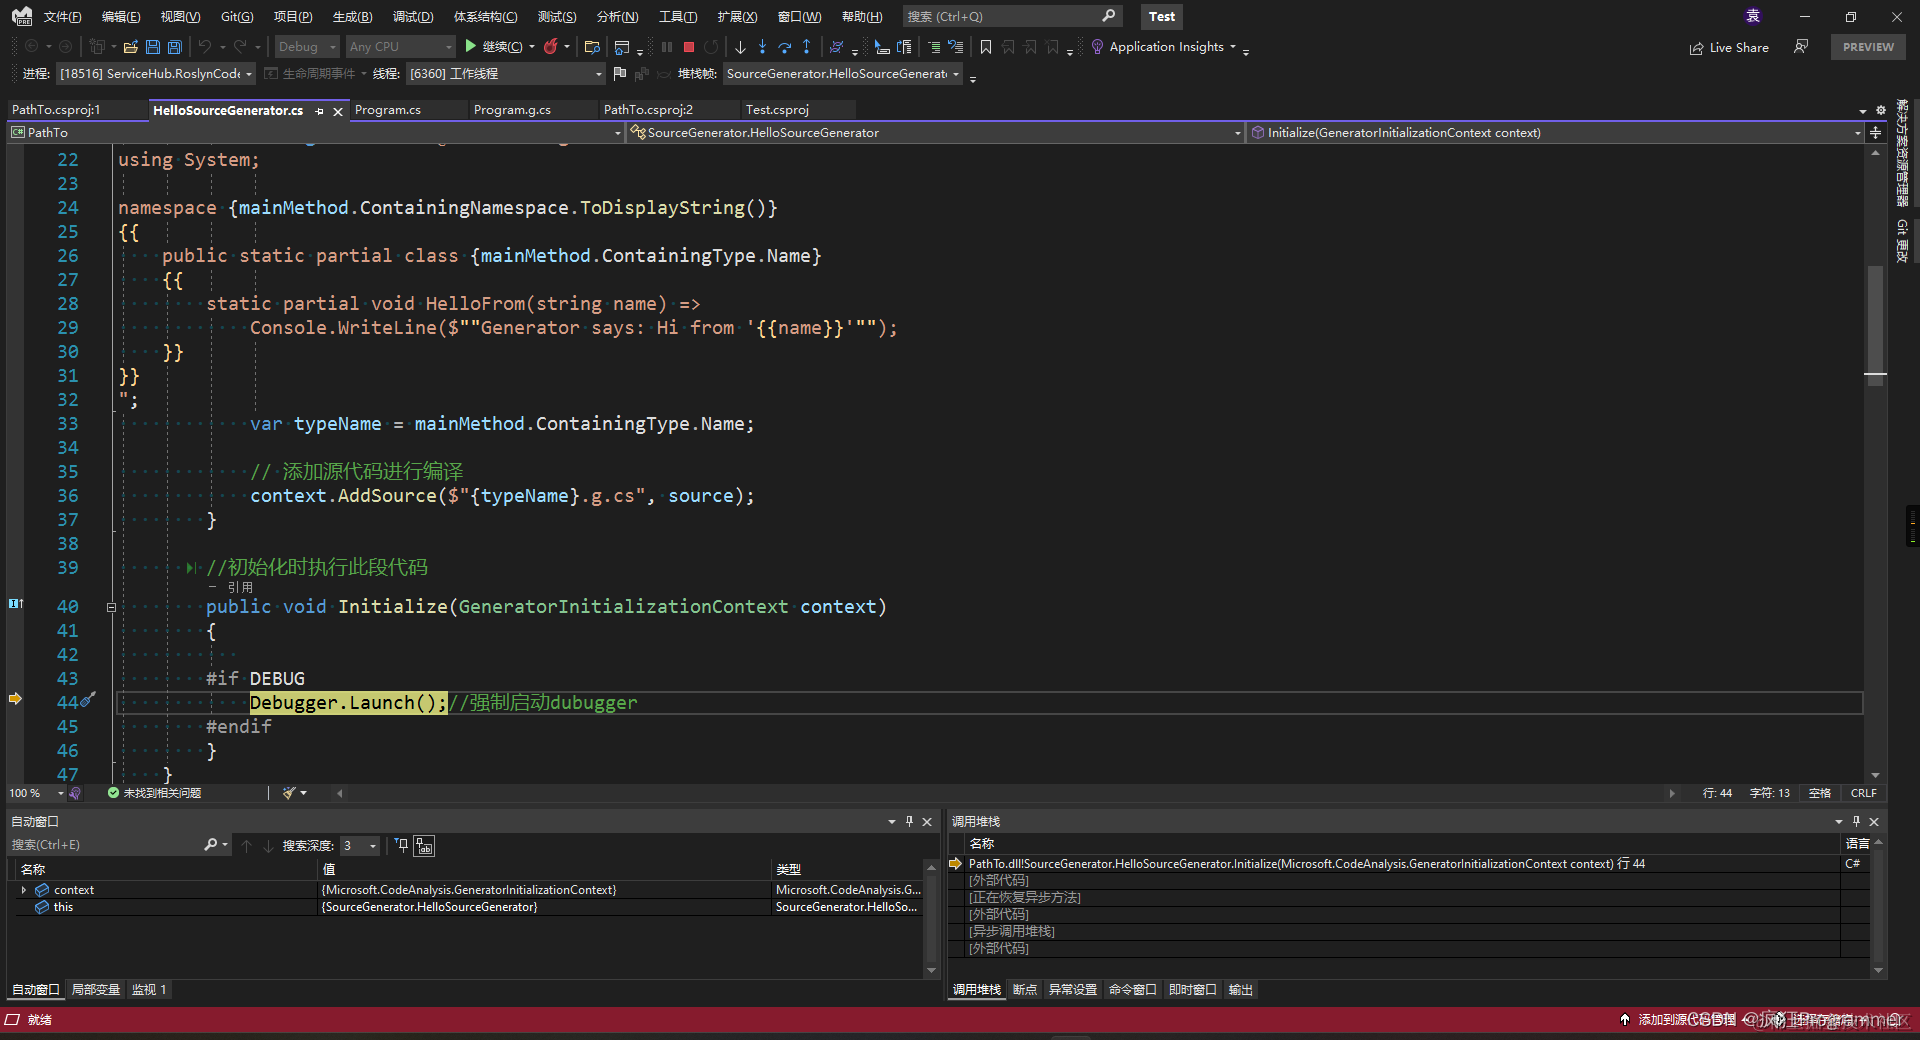Click the code cleanup broom icon
Viewport: 1920px width, 1040px height.
tap(289, 793)
